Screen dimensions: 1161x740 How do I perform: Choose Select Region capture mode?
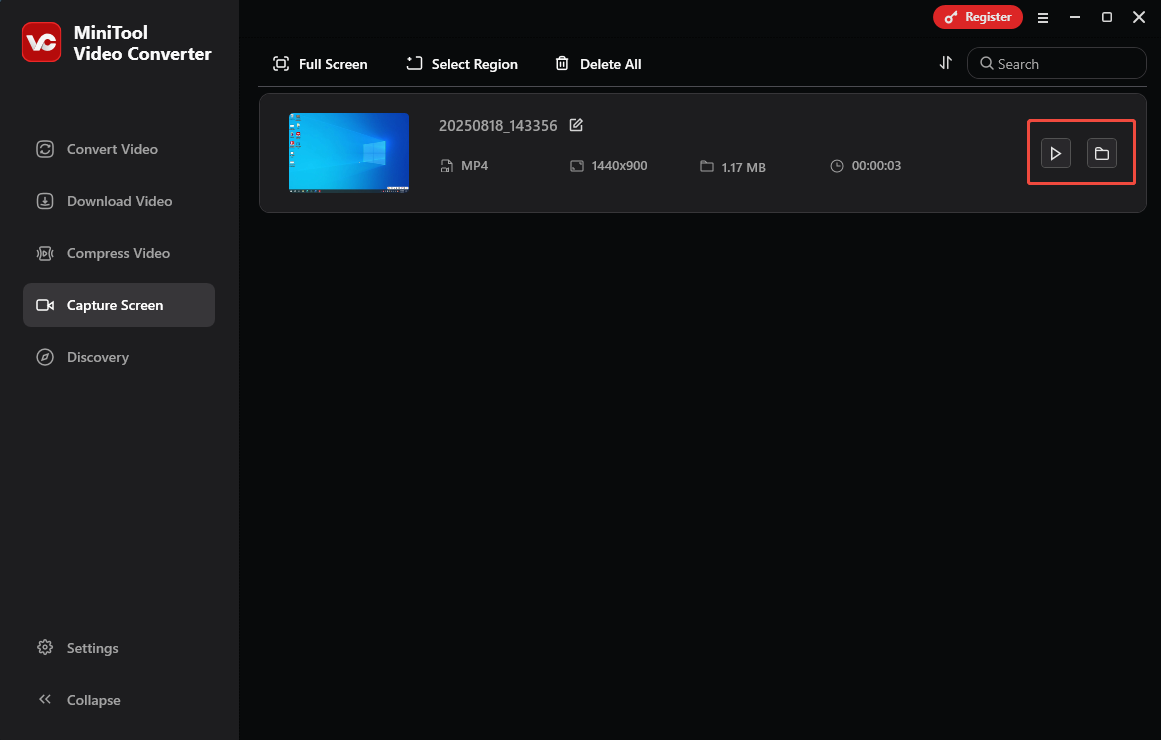click(461, 63)
